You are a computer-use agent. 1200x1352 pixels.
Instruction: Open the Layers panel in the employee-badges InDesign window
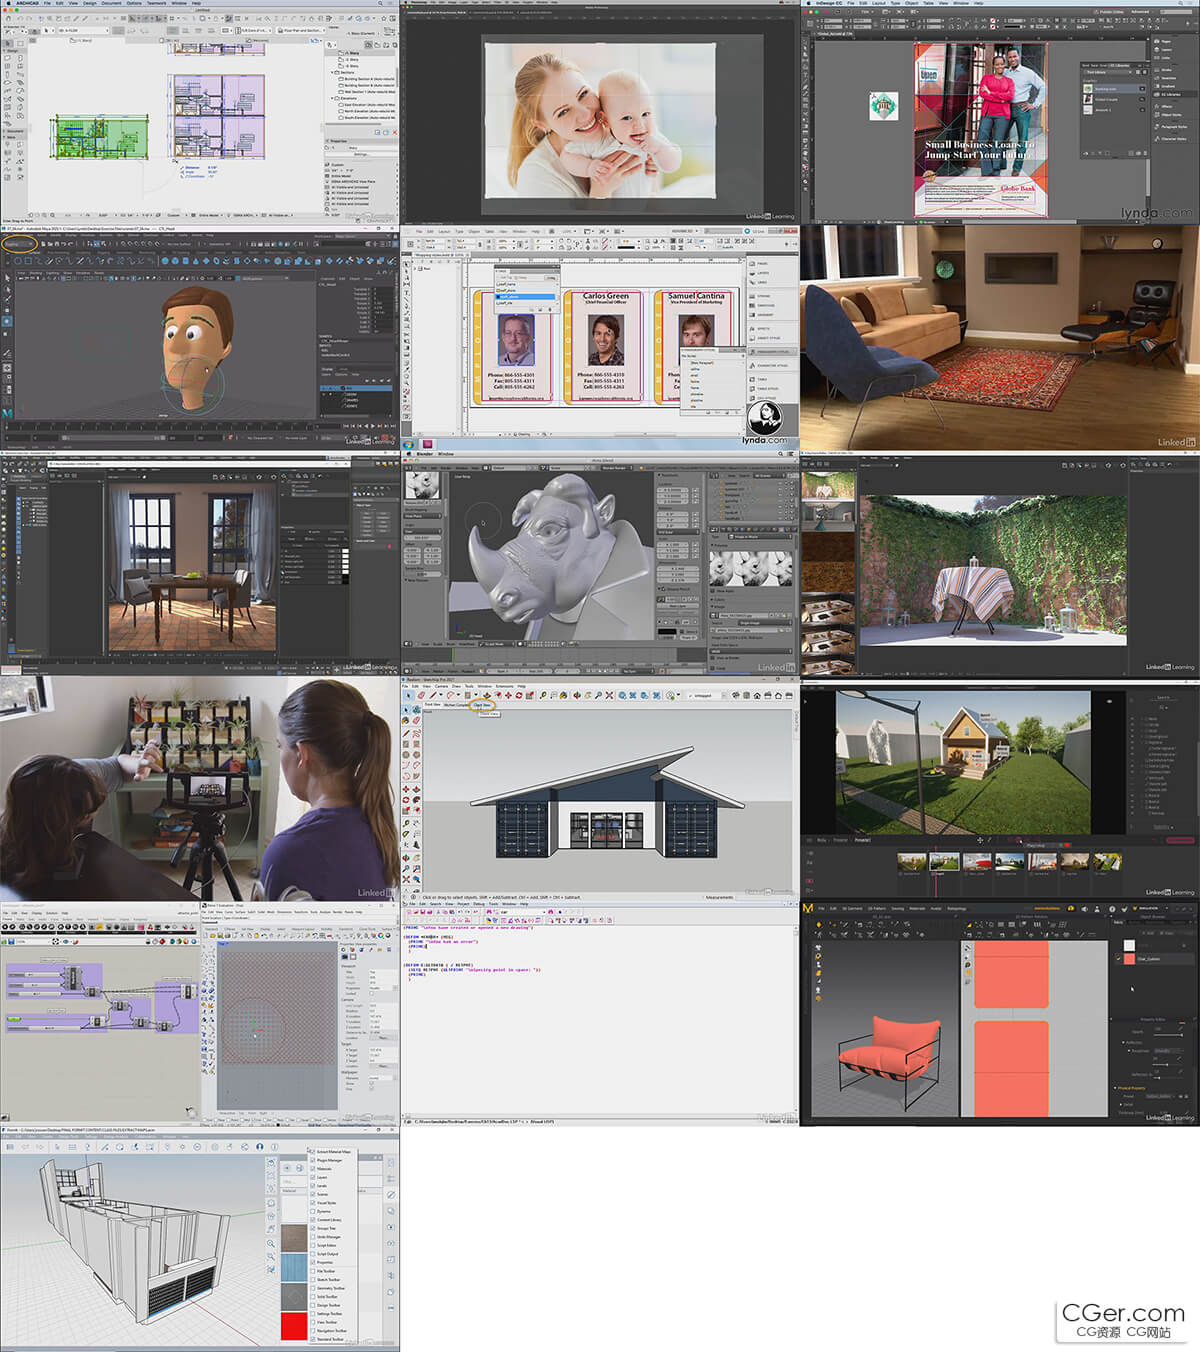[x=762, y=273]
